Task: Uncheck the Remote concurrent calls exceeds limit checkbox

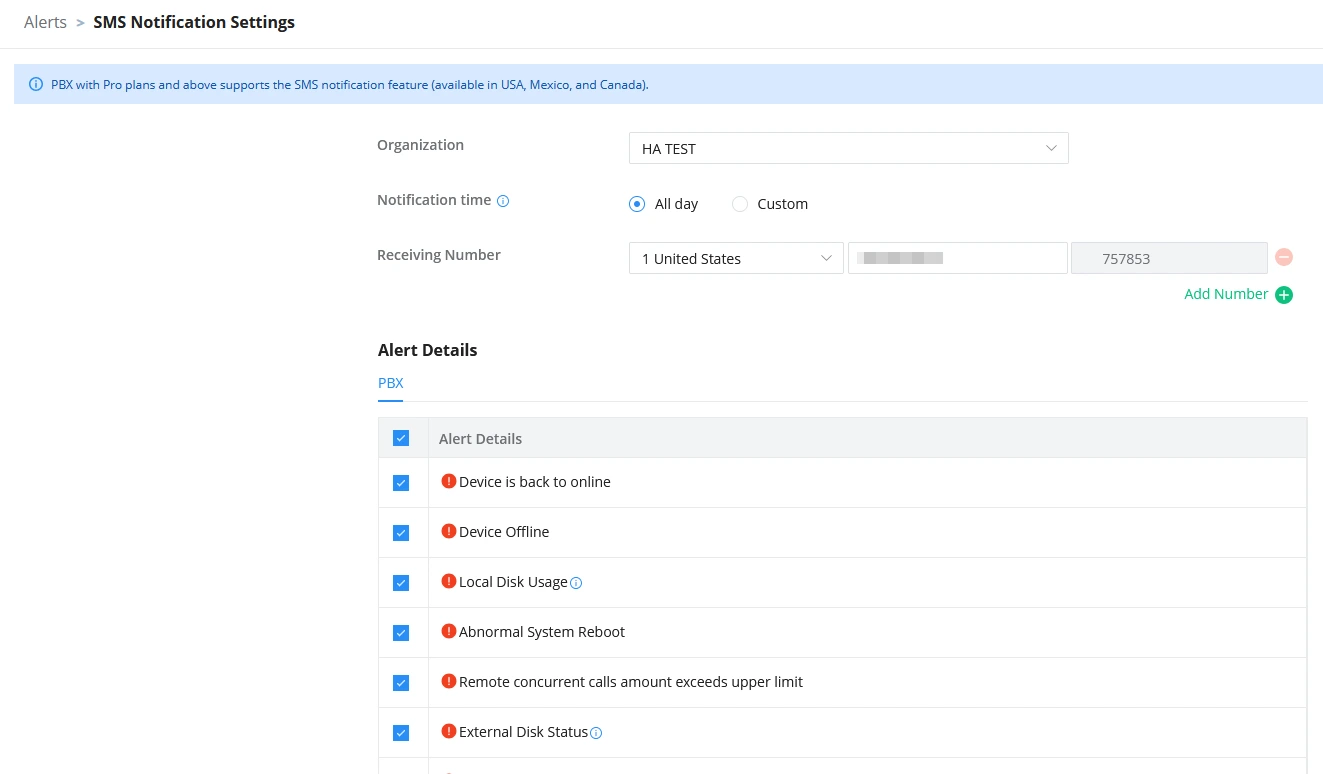Action: click(401, 683)
